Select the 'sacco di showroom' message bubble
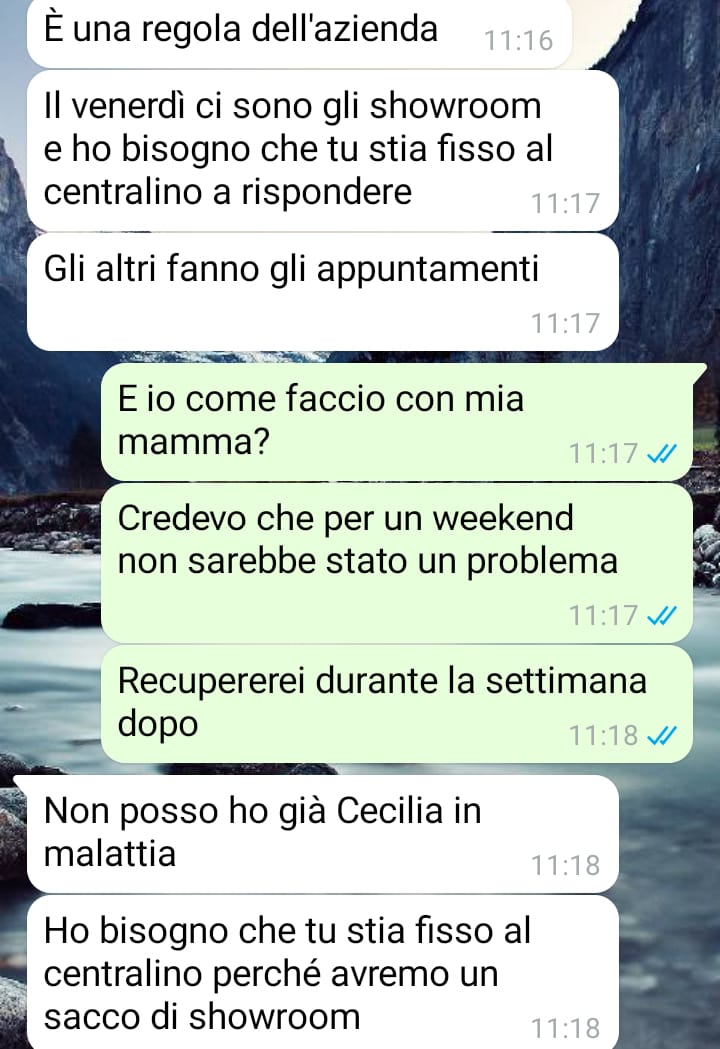This screenshot has width=720, height=1049. point(323,973)
